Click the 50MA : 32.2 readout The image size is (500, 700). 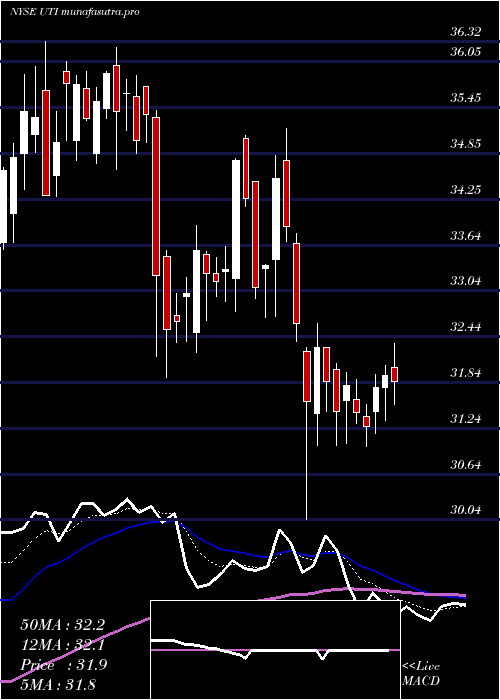(63, 625)
